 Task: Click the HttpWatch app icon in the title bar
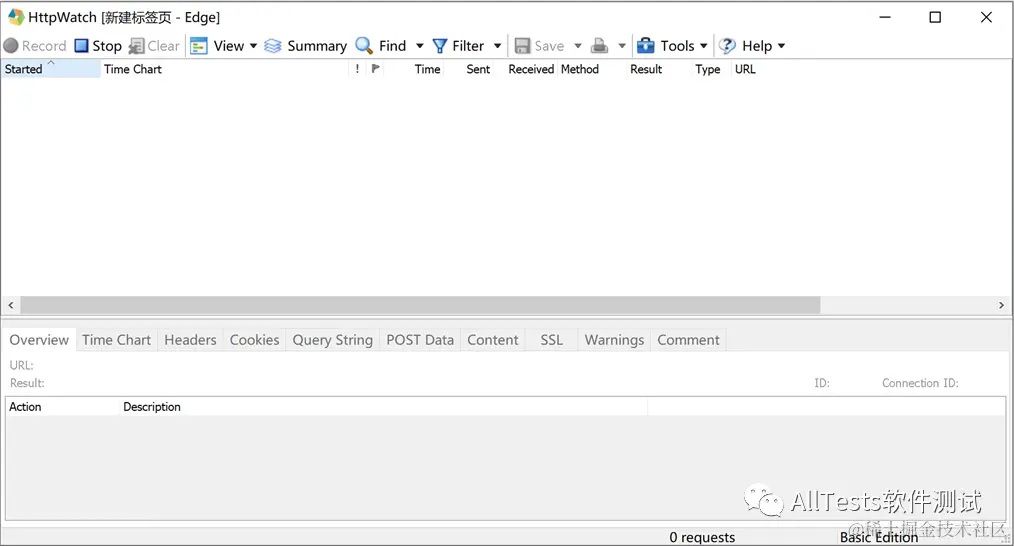point(16,17)
